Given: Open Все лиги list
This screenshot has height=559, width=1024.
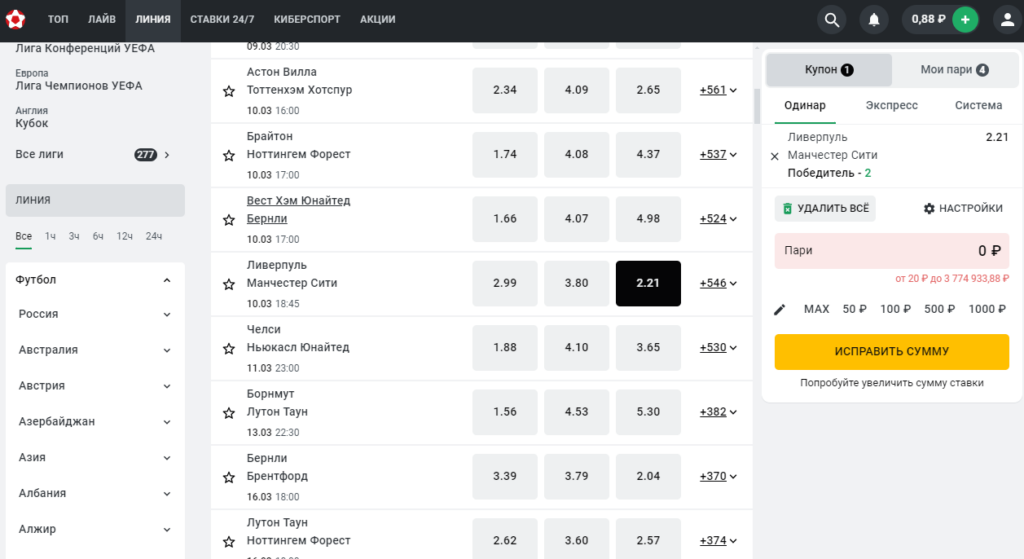Looking at the screenshot, I should coord(93,155).
